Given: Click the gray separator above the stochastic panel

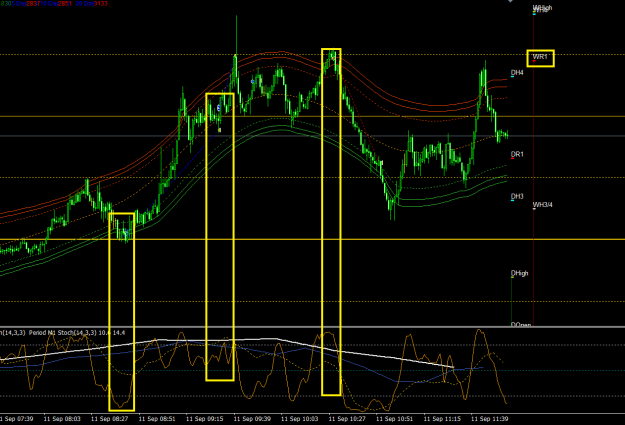Looking at the screenshot, I should pyautogui.click(x=312, y=327).
